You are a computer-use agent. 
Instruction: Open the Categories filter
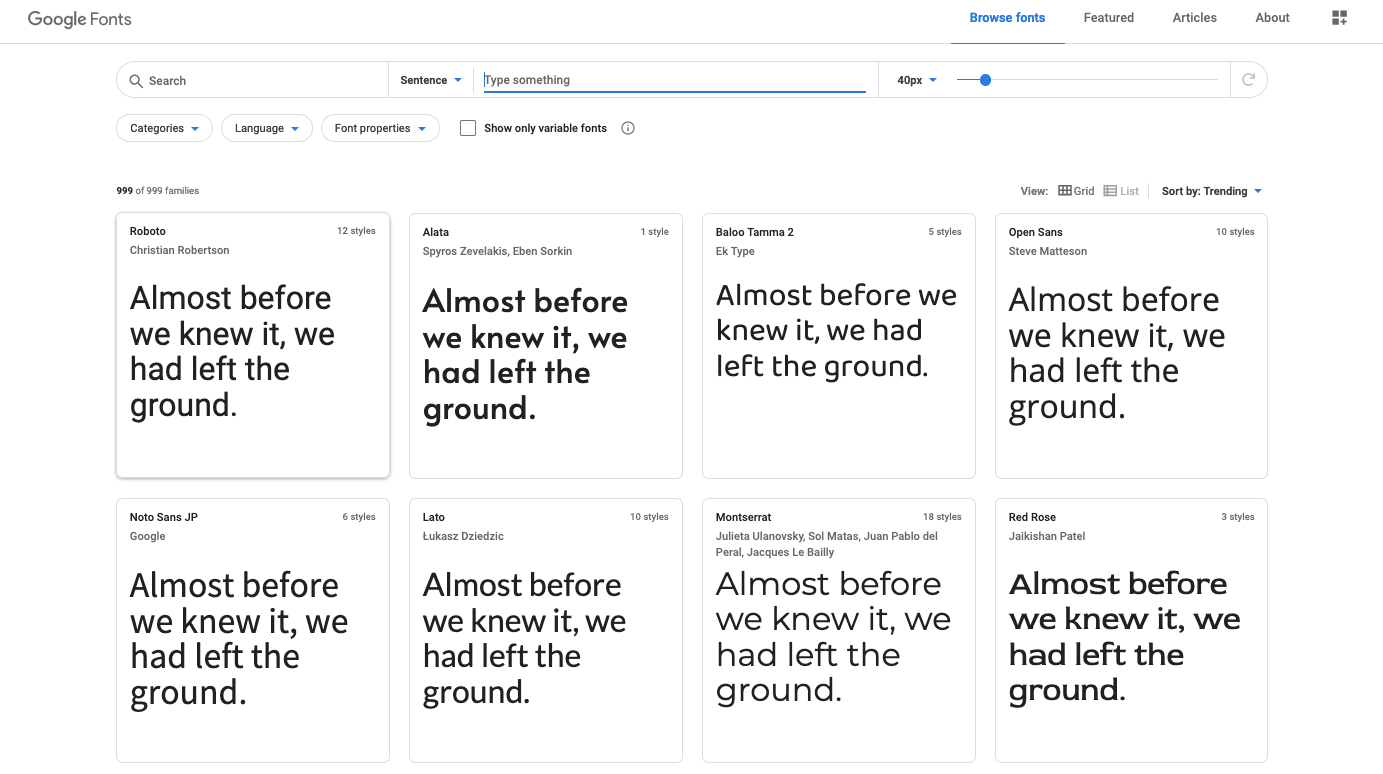(163, 128)
